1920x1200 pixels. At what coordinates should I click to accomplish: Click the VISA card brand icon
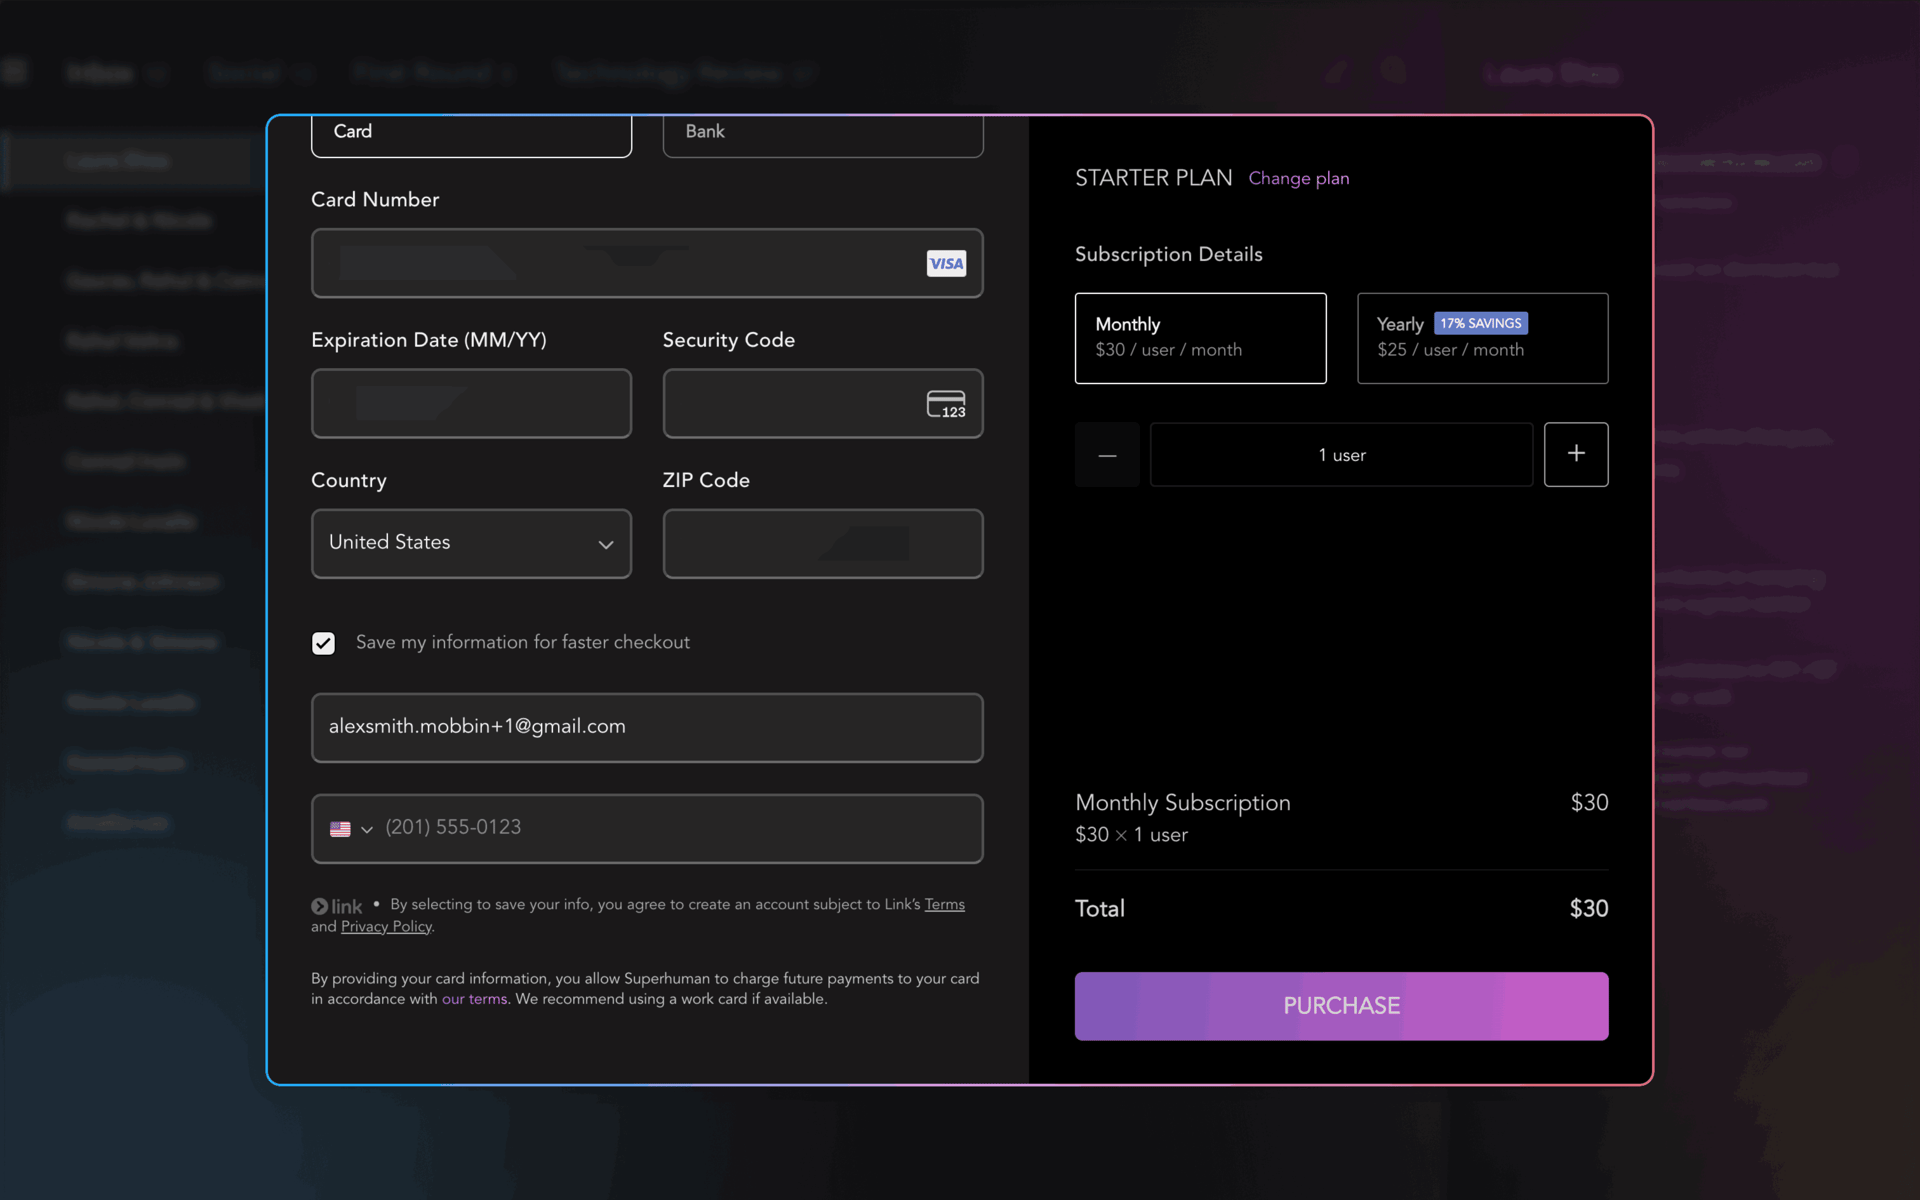(x=946, y=263)
